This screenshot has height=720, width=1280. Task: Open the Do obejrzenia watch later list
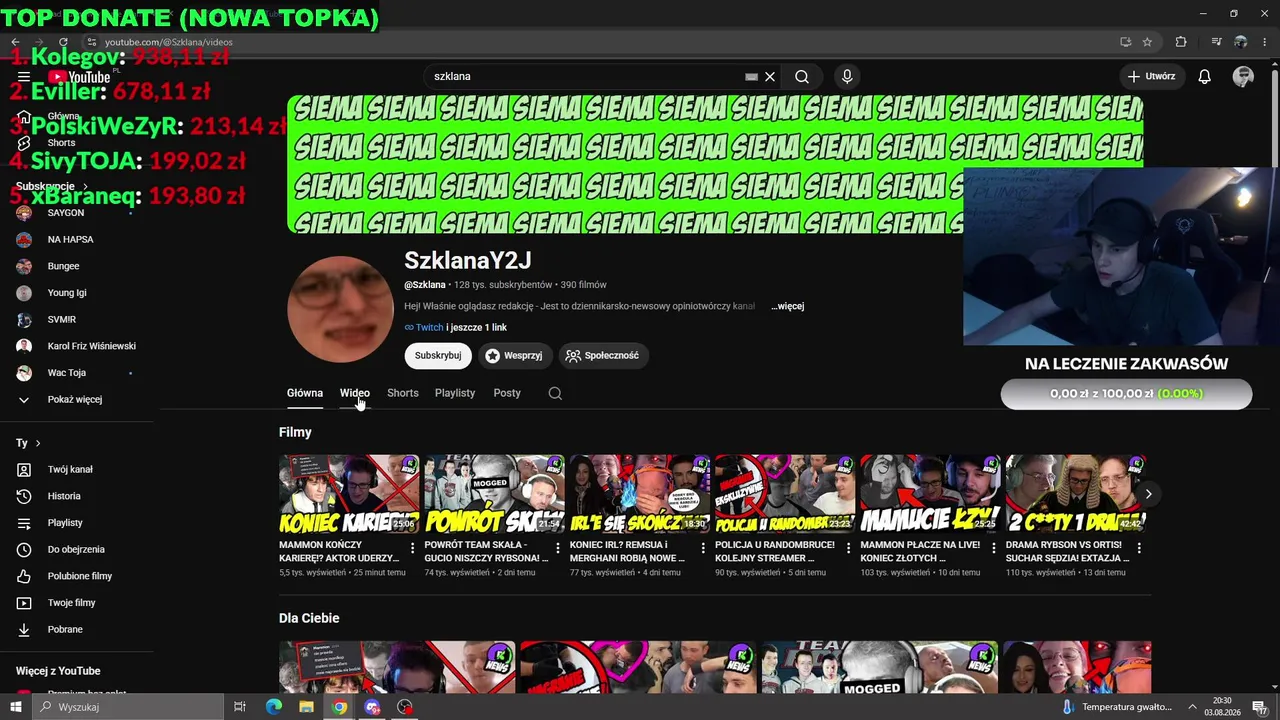(78, 549)
